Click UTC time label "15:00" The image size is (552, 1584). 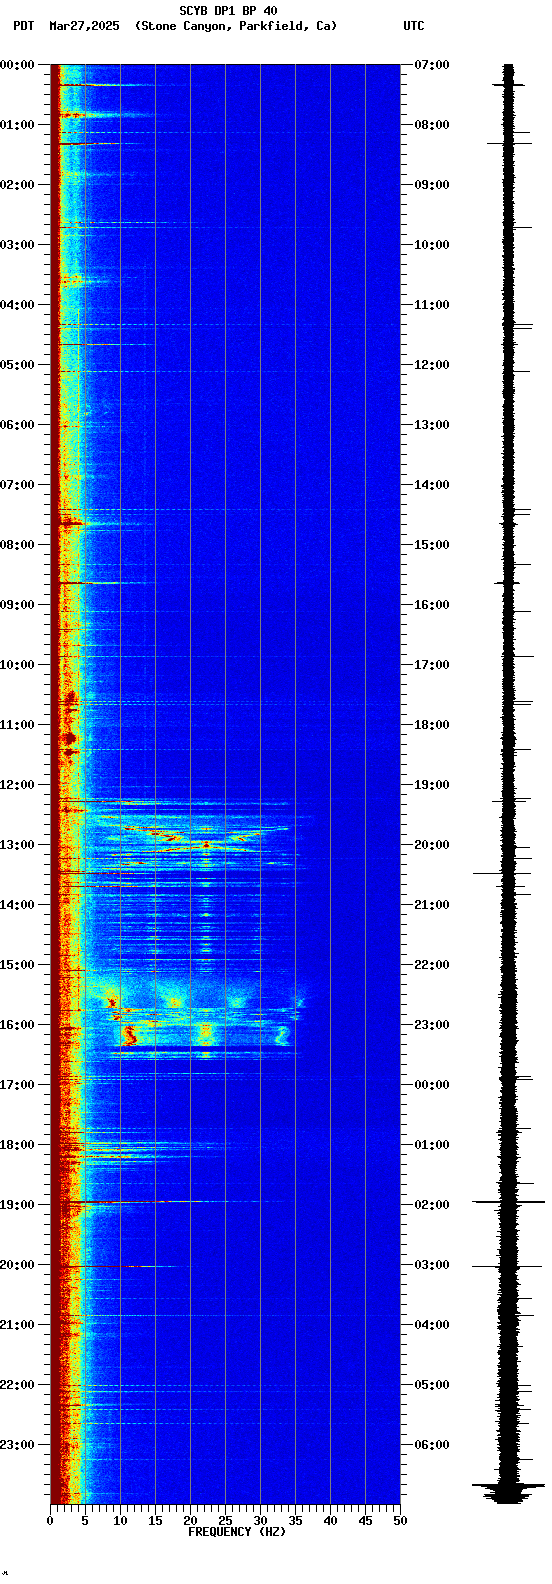432,545
